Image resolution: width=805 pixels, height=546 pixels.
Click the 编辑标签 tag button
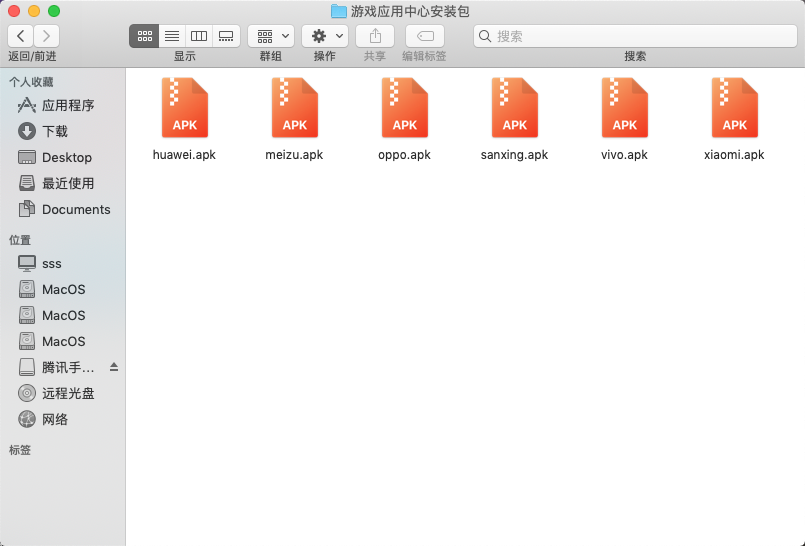(x=425, y=36)
